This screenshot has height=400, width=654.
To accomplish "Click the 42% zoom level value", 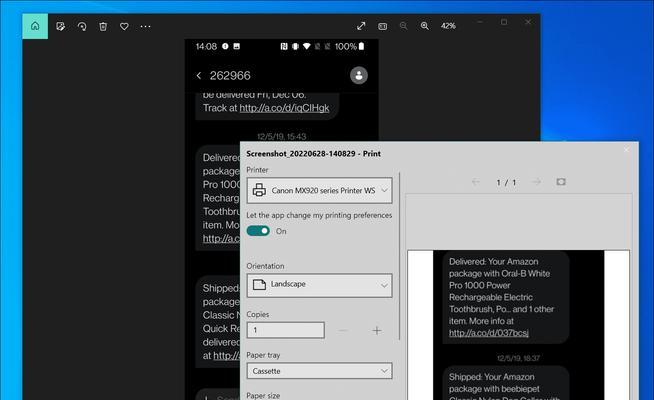I will (x=448, y=26).
